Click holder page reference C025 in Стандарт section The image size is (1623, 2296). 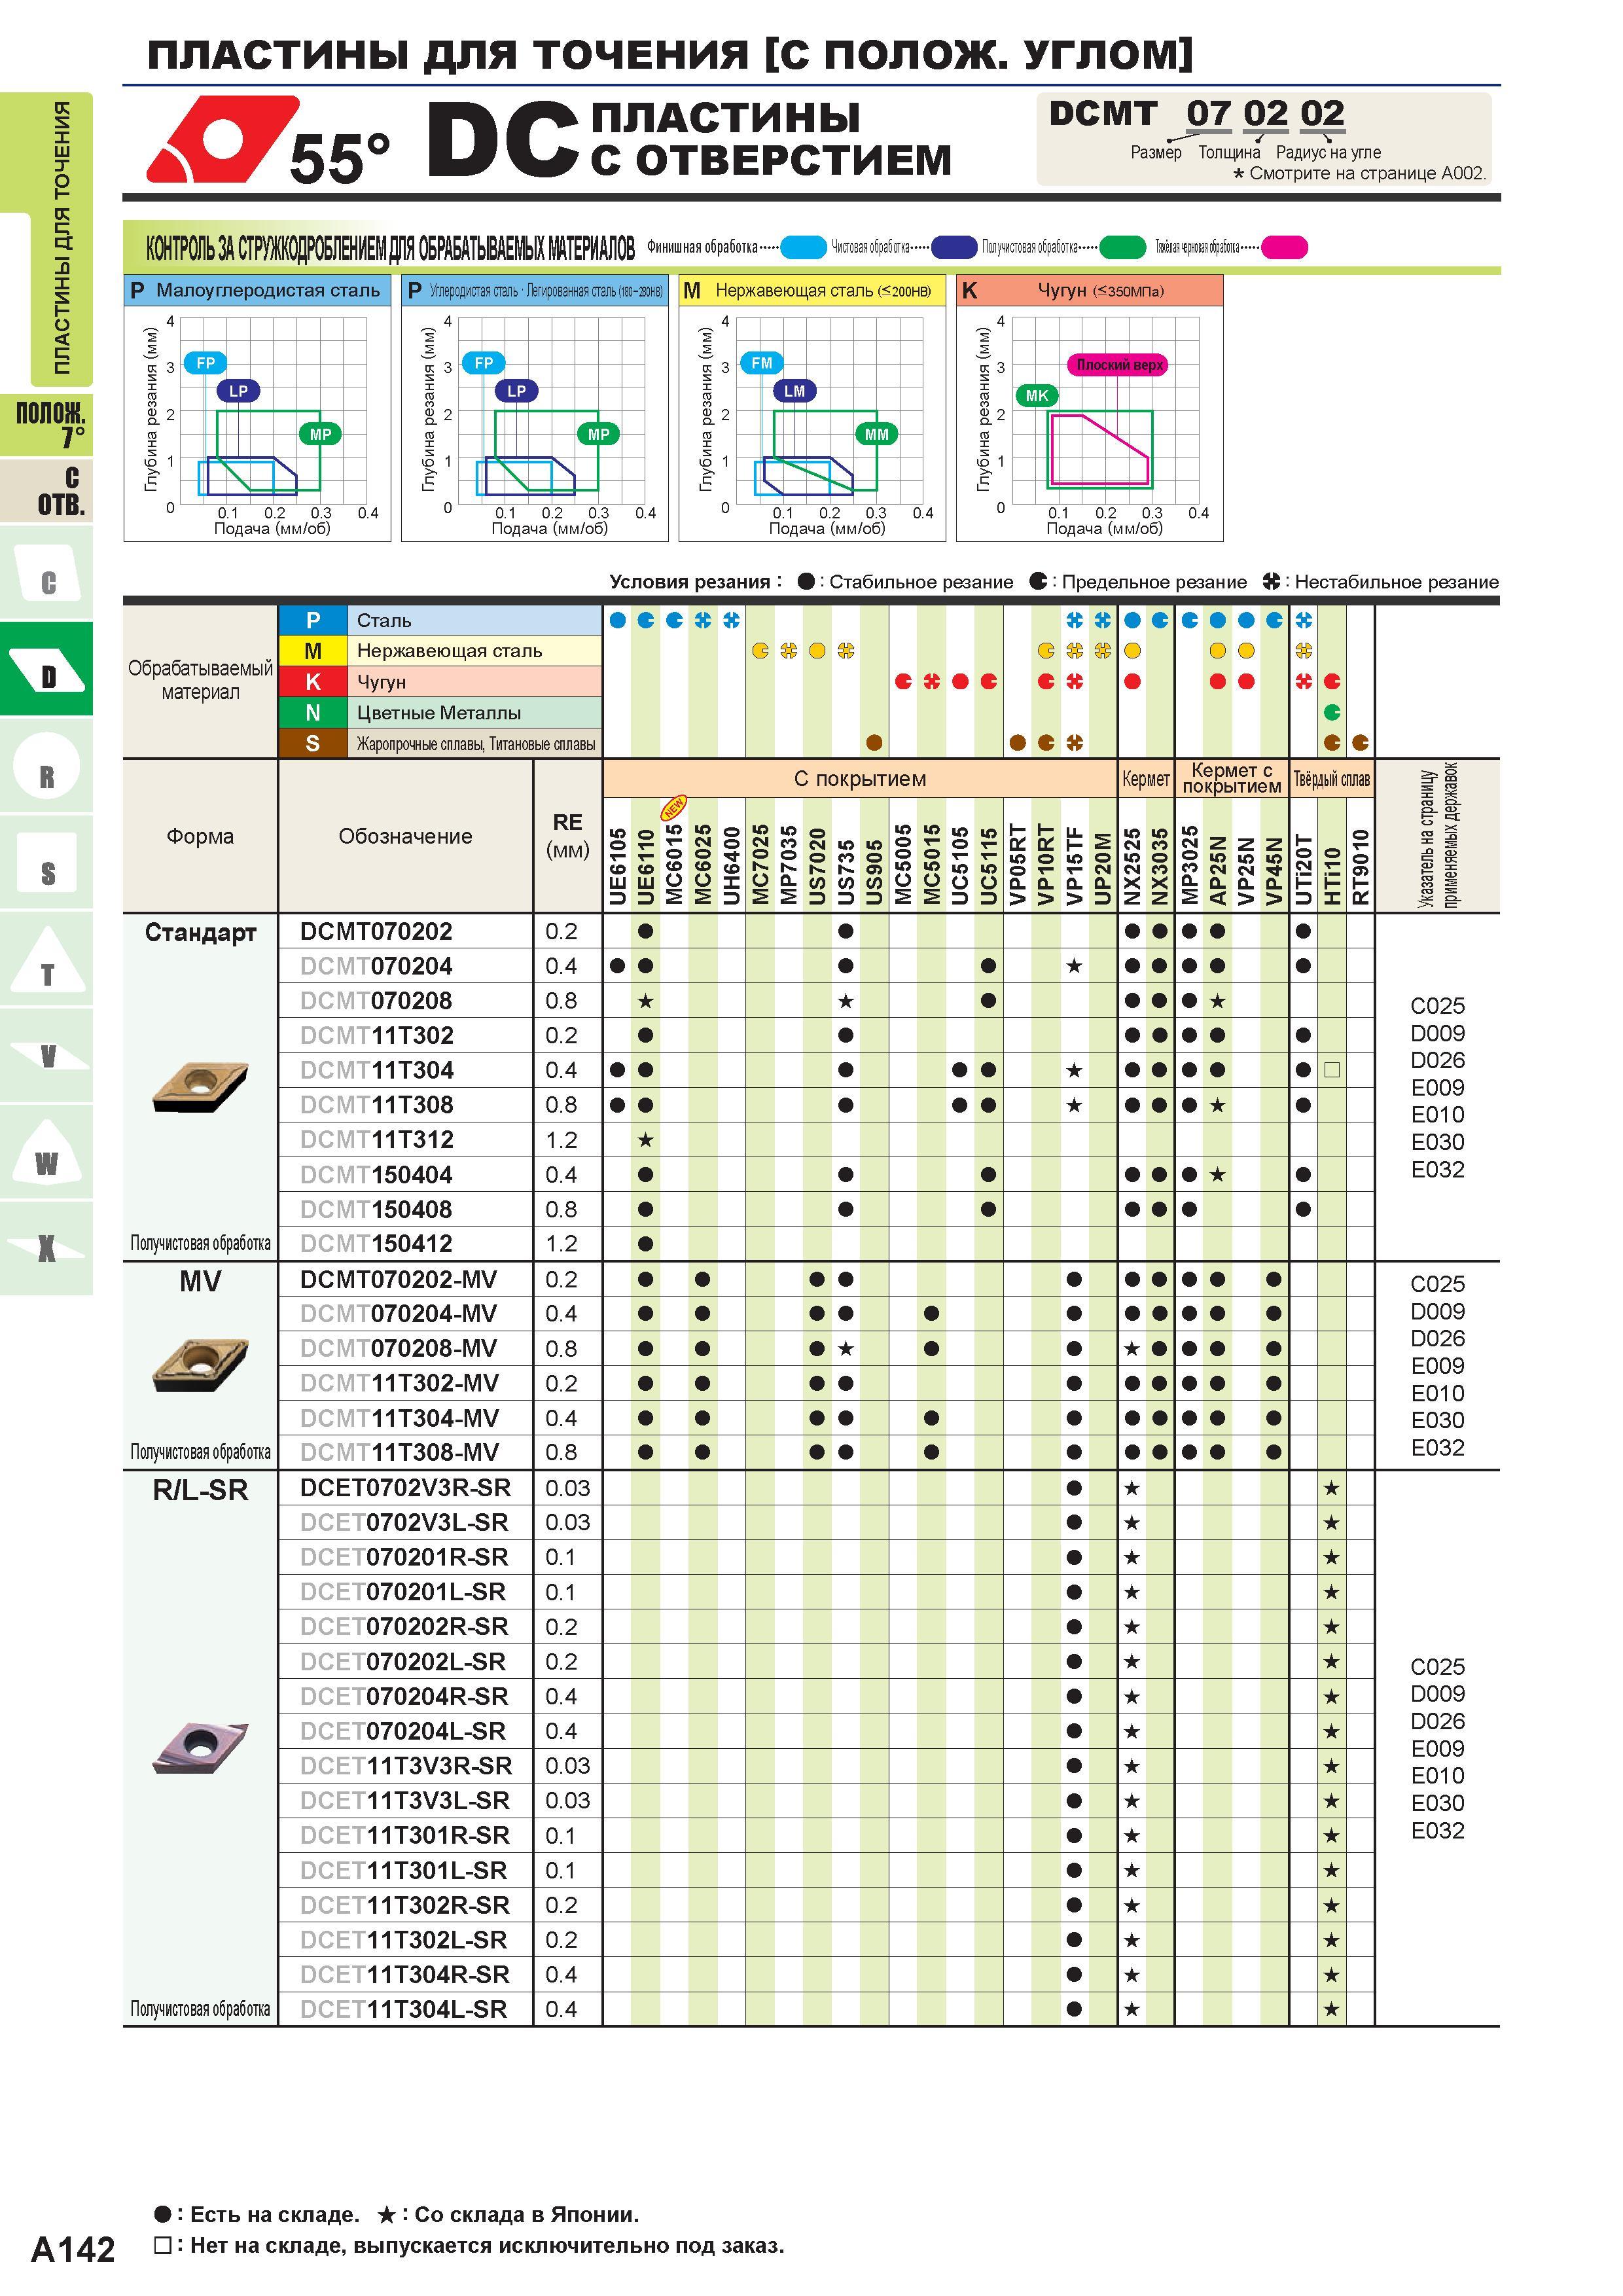coord(1437,1005)
